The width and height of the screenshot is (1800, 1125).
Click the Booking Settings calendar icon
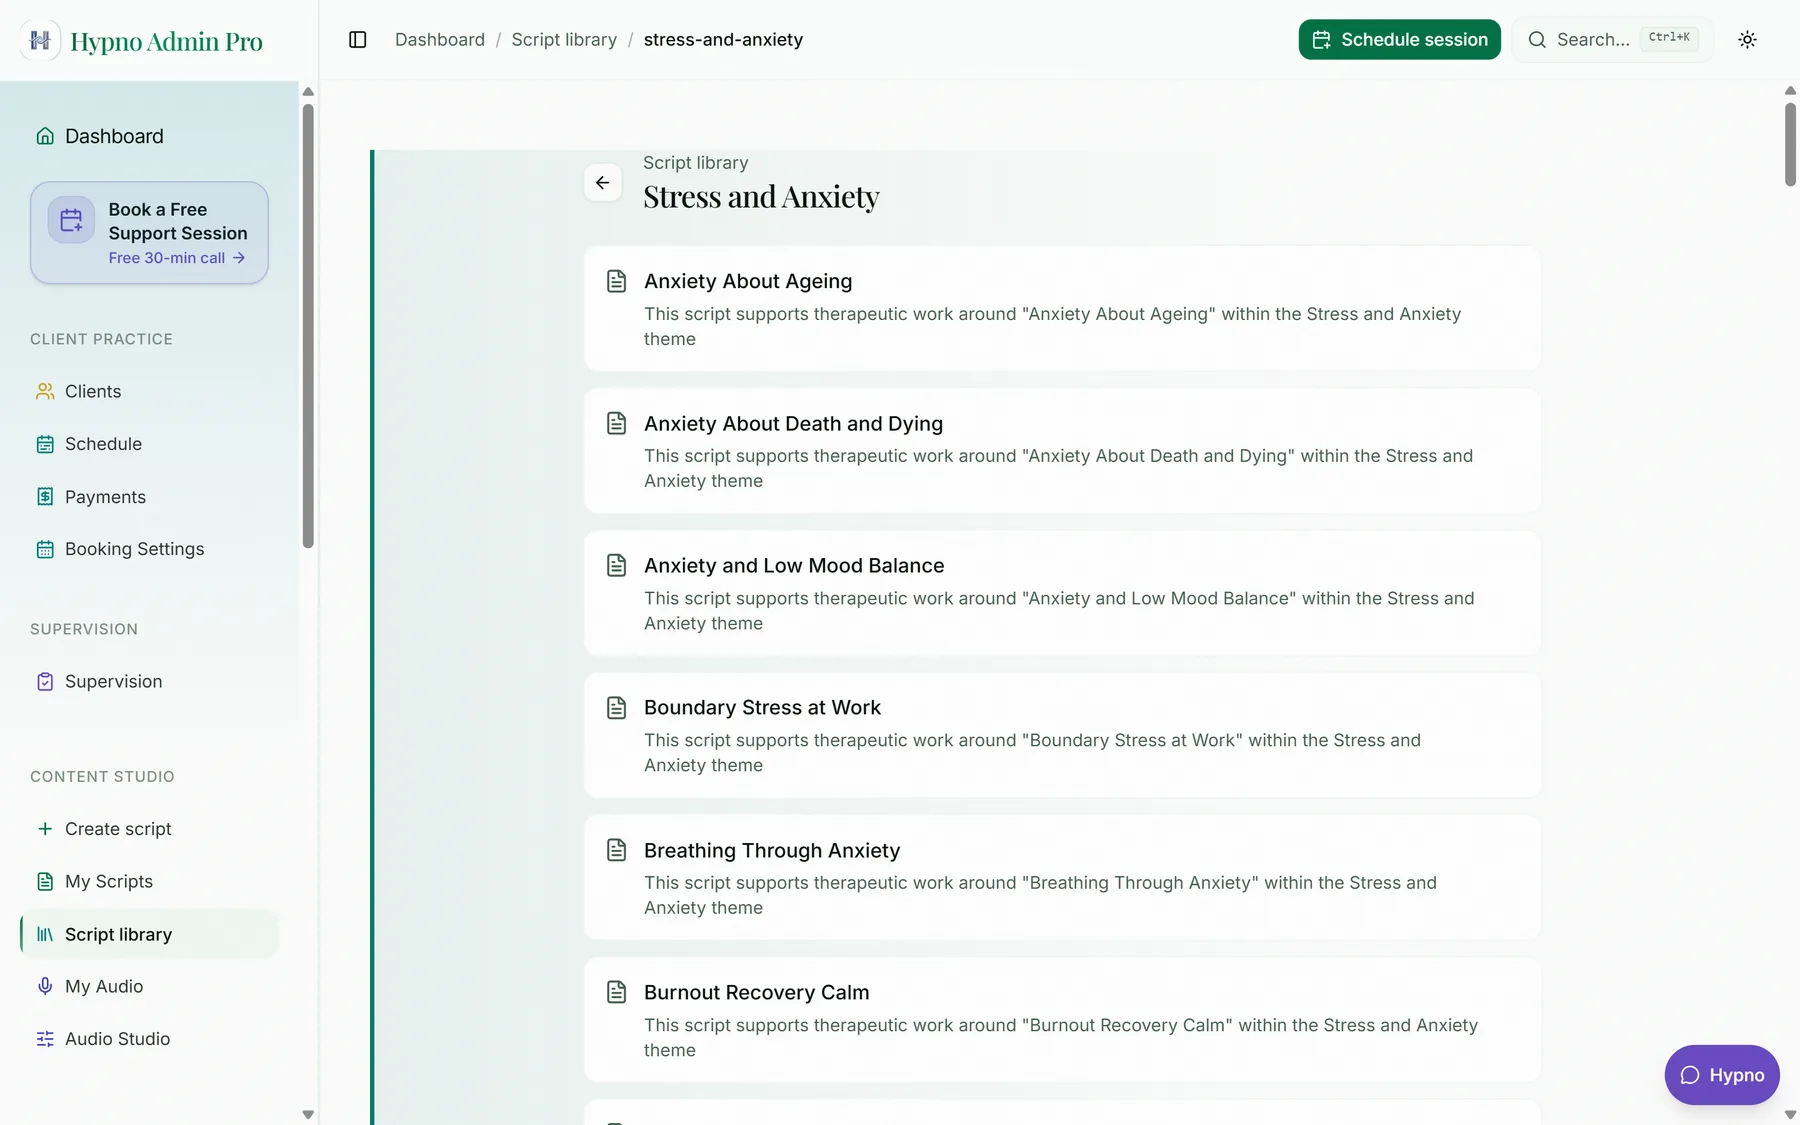[x=45, y=549]
